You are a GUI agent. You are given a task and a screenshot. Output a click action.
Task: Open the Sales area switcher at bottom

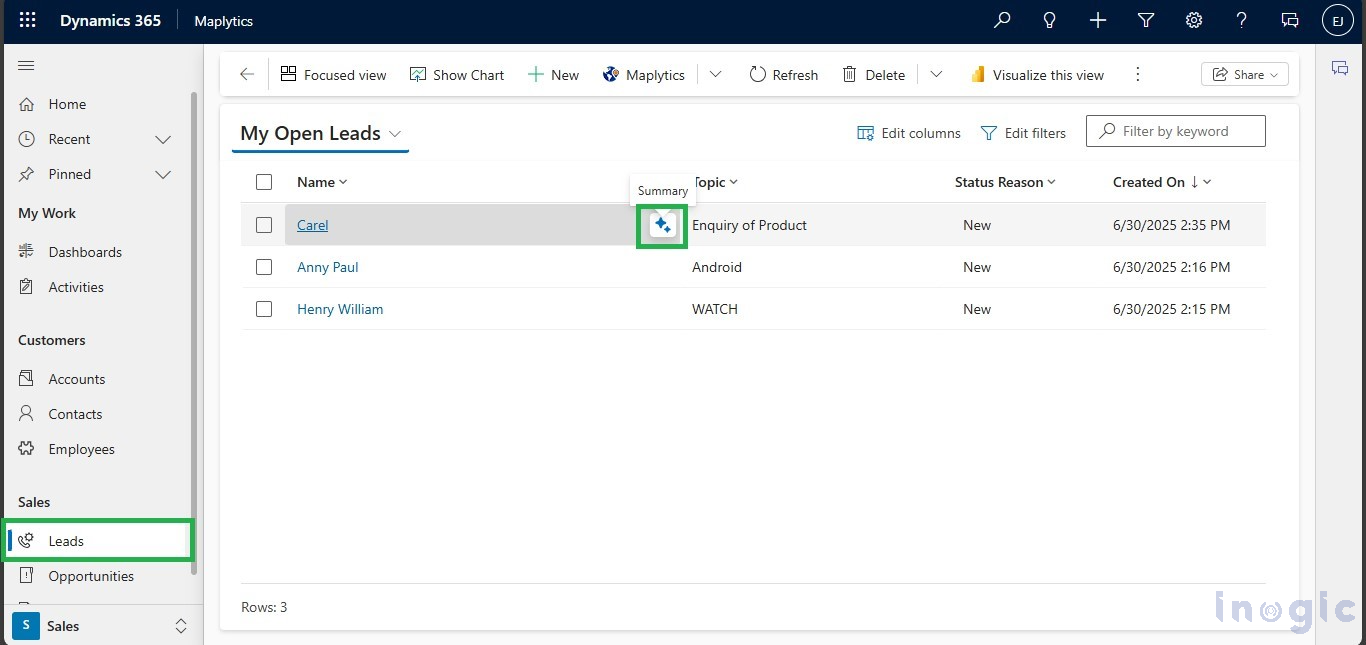pyautogui.click(x=100, y=626)
